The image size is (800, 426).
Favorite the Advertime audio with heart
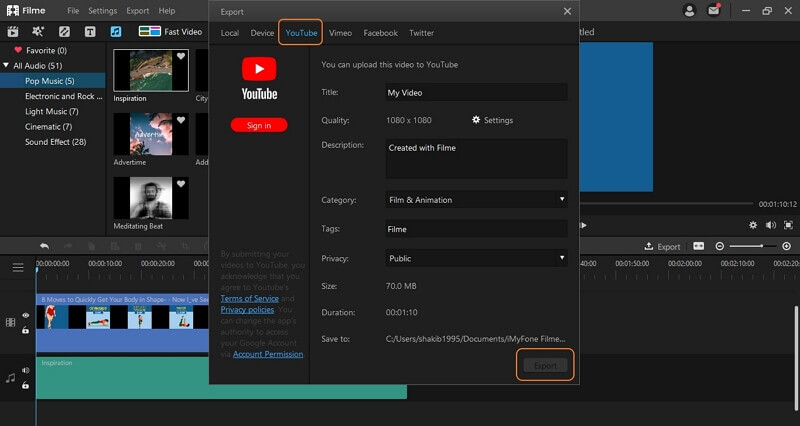(181, 120)
